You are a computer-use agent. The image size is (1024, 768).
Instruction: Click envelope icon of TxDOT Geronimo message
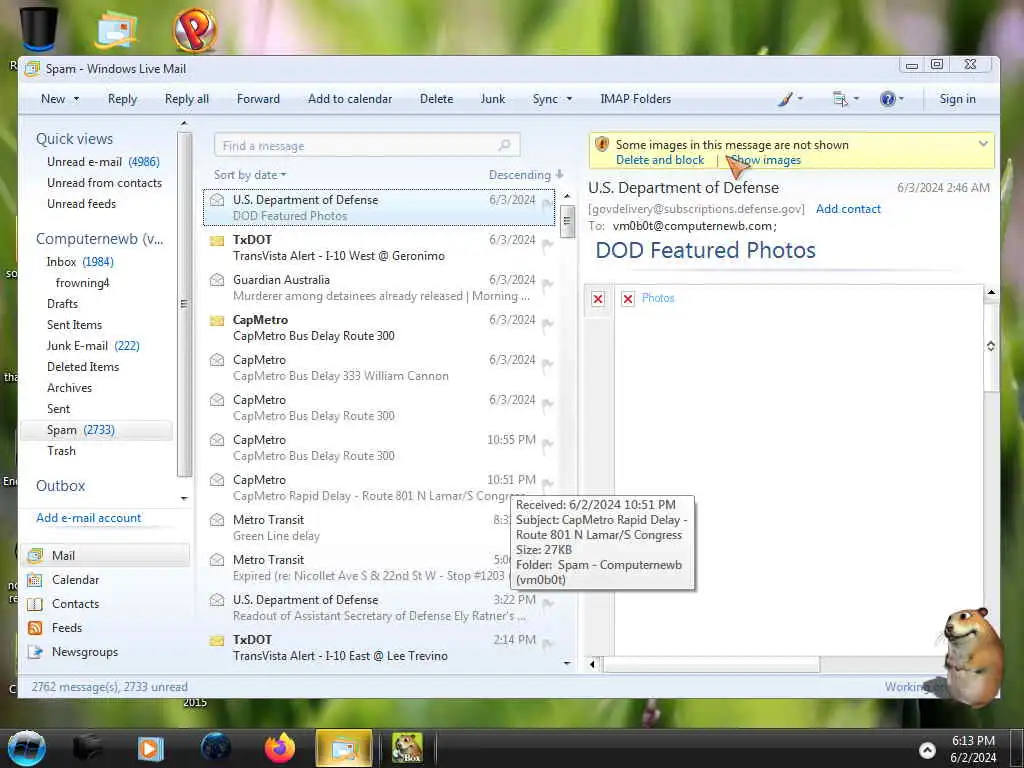[x=217, y=240]
